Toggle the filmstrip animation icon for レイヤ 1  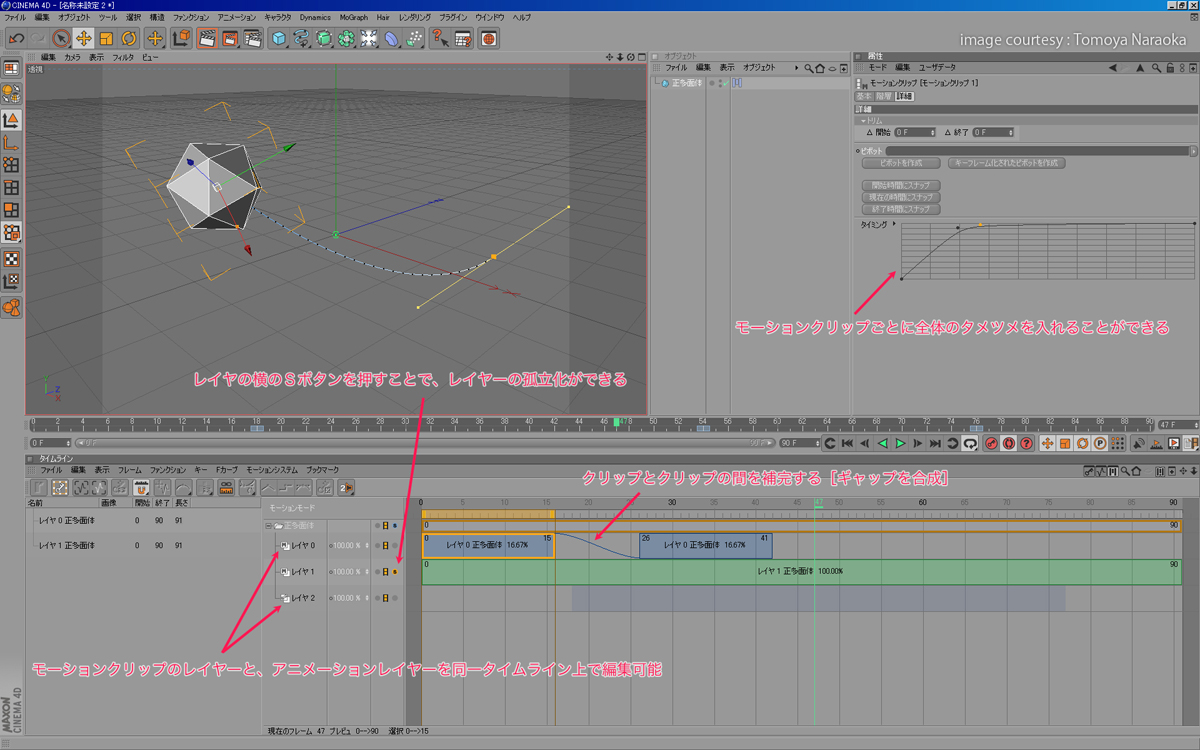pyautogui.click(x=385, y=572)
